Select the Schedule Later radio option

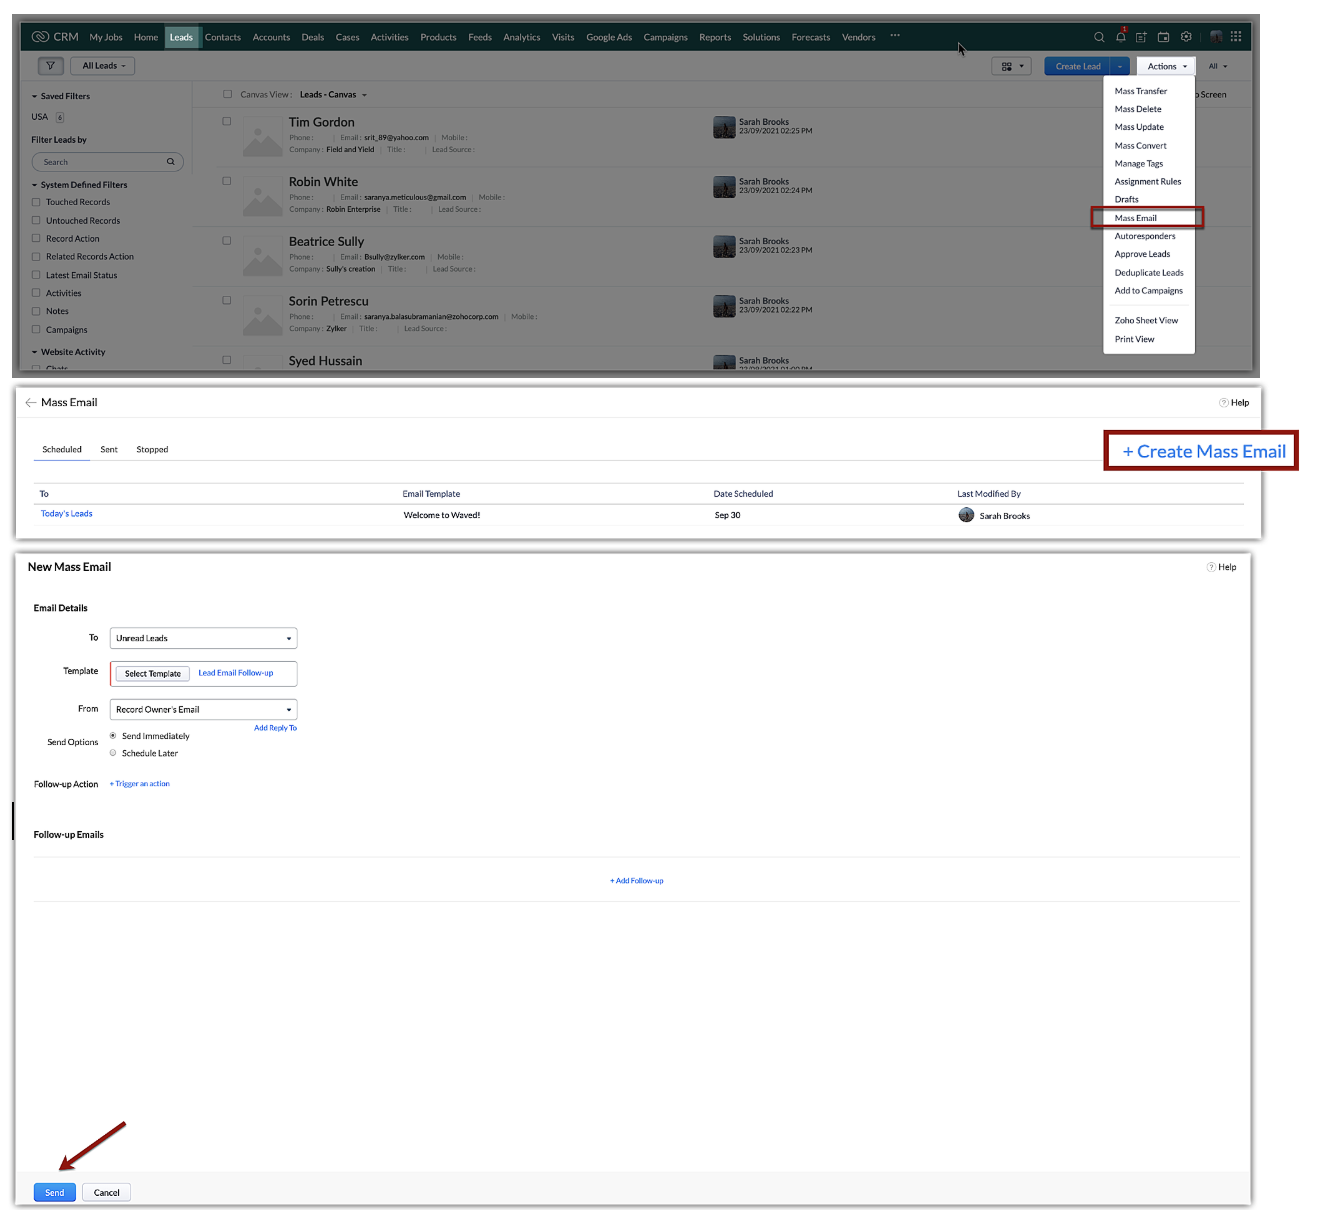(x=113, y=753)
